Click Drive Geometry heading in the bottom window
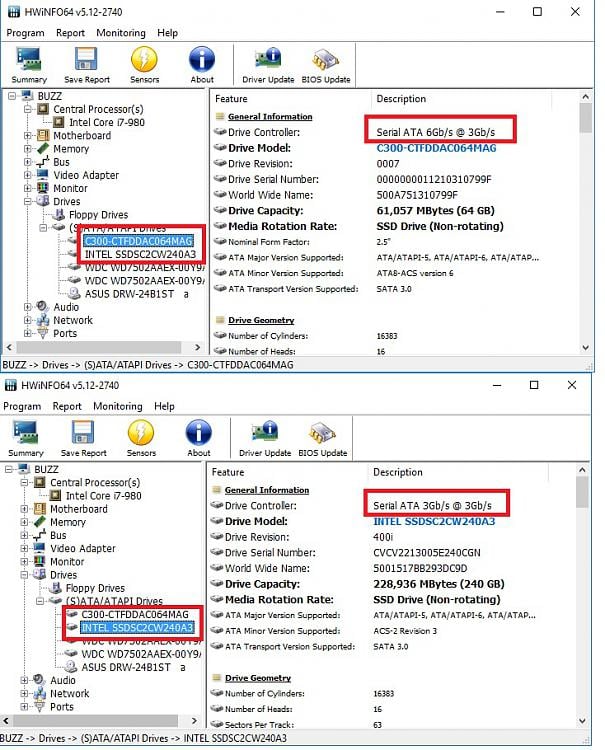The width and height of the screenshot is (605, 750). pos(258,678)
